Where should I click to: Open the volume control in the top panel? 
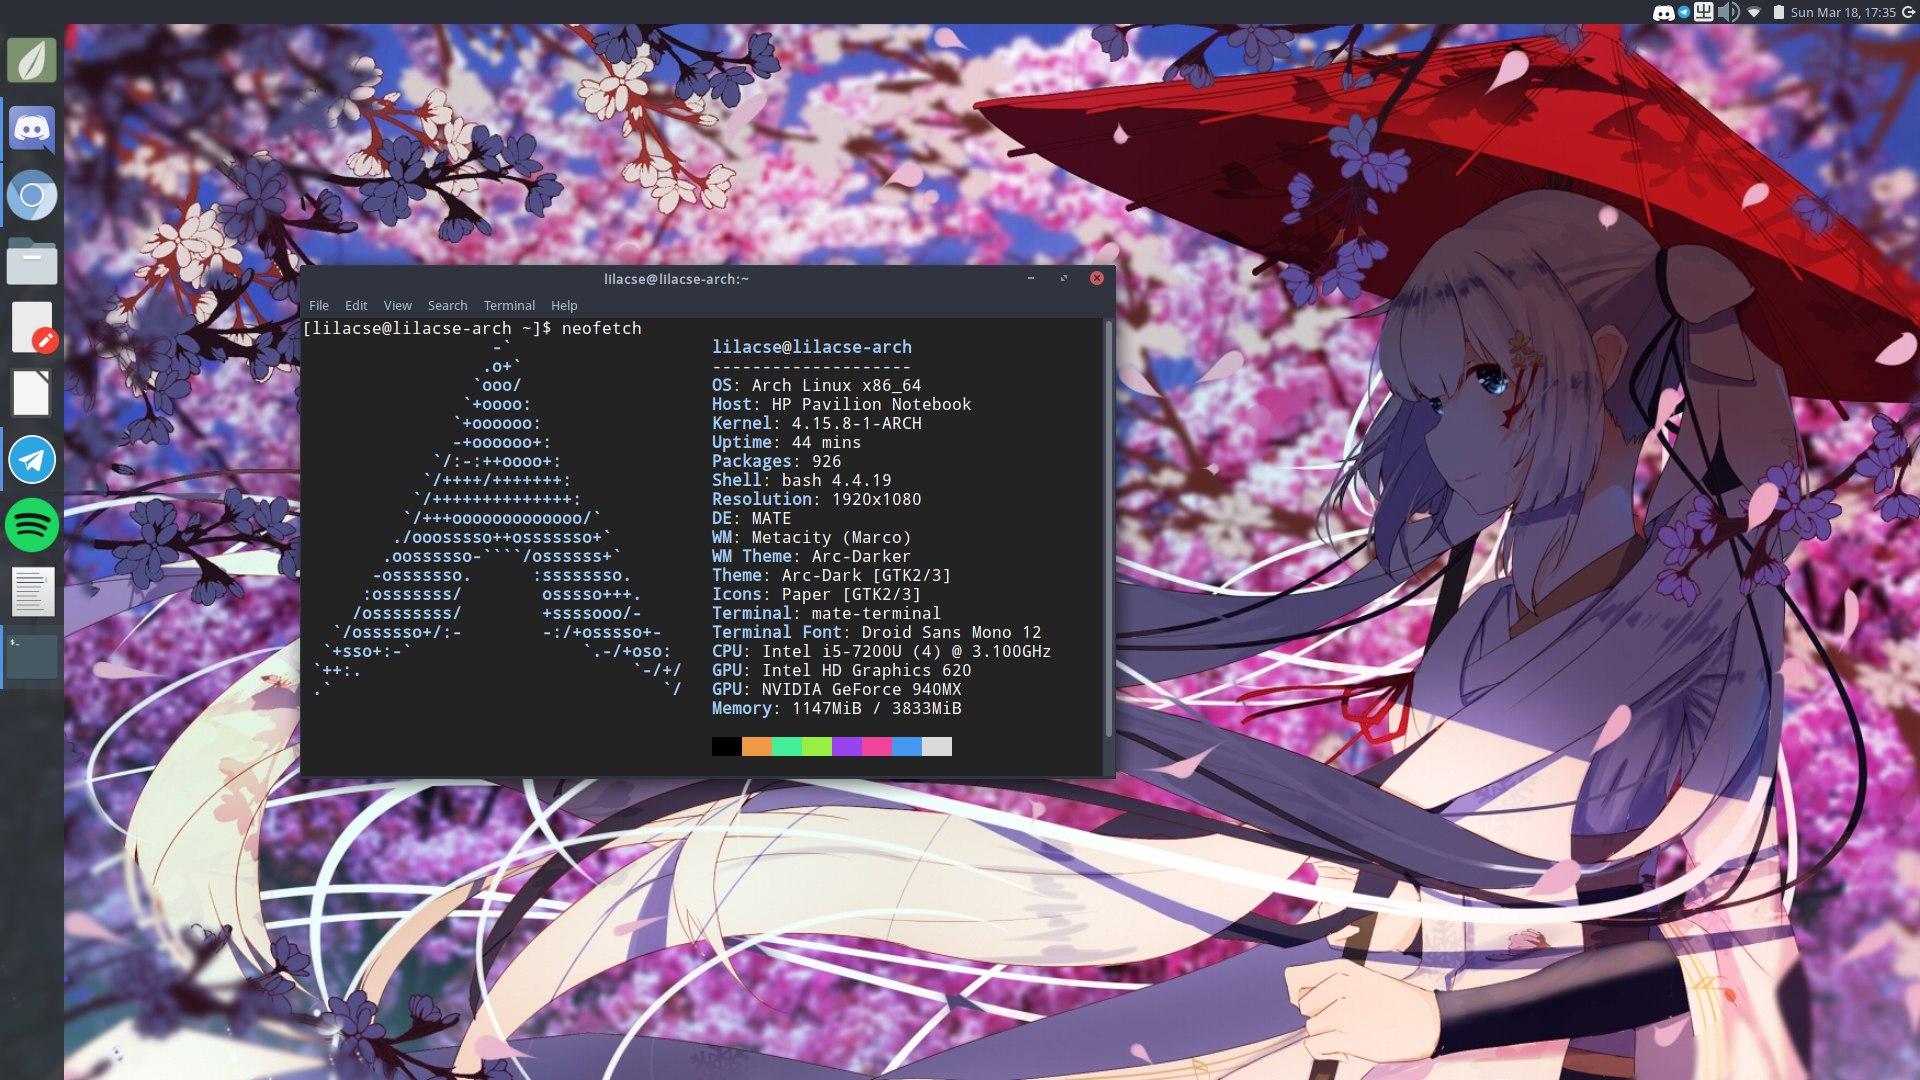(1728, 12)
